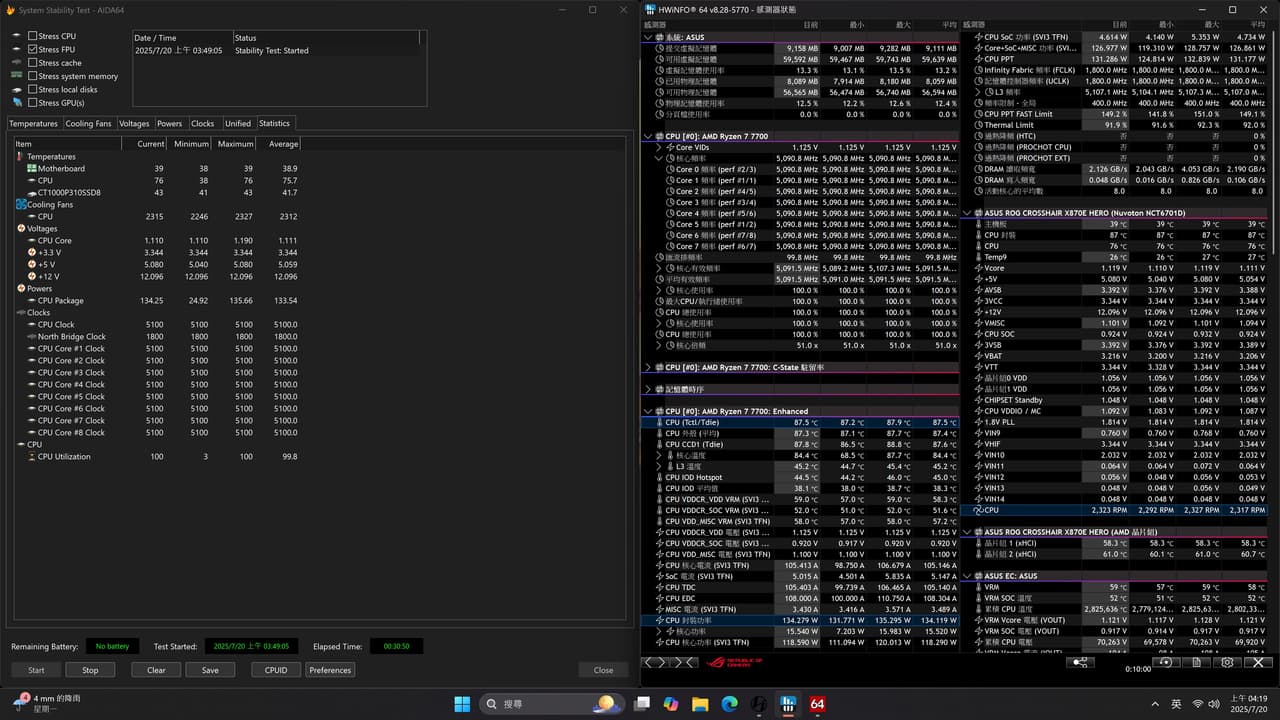1280x720 pixels.
Task: Switch input language via 英 indicator
Action: [1176, 704]
